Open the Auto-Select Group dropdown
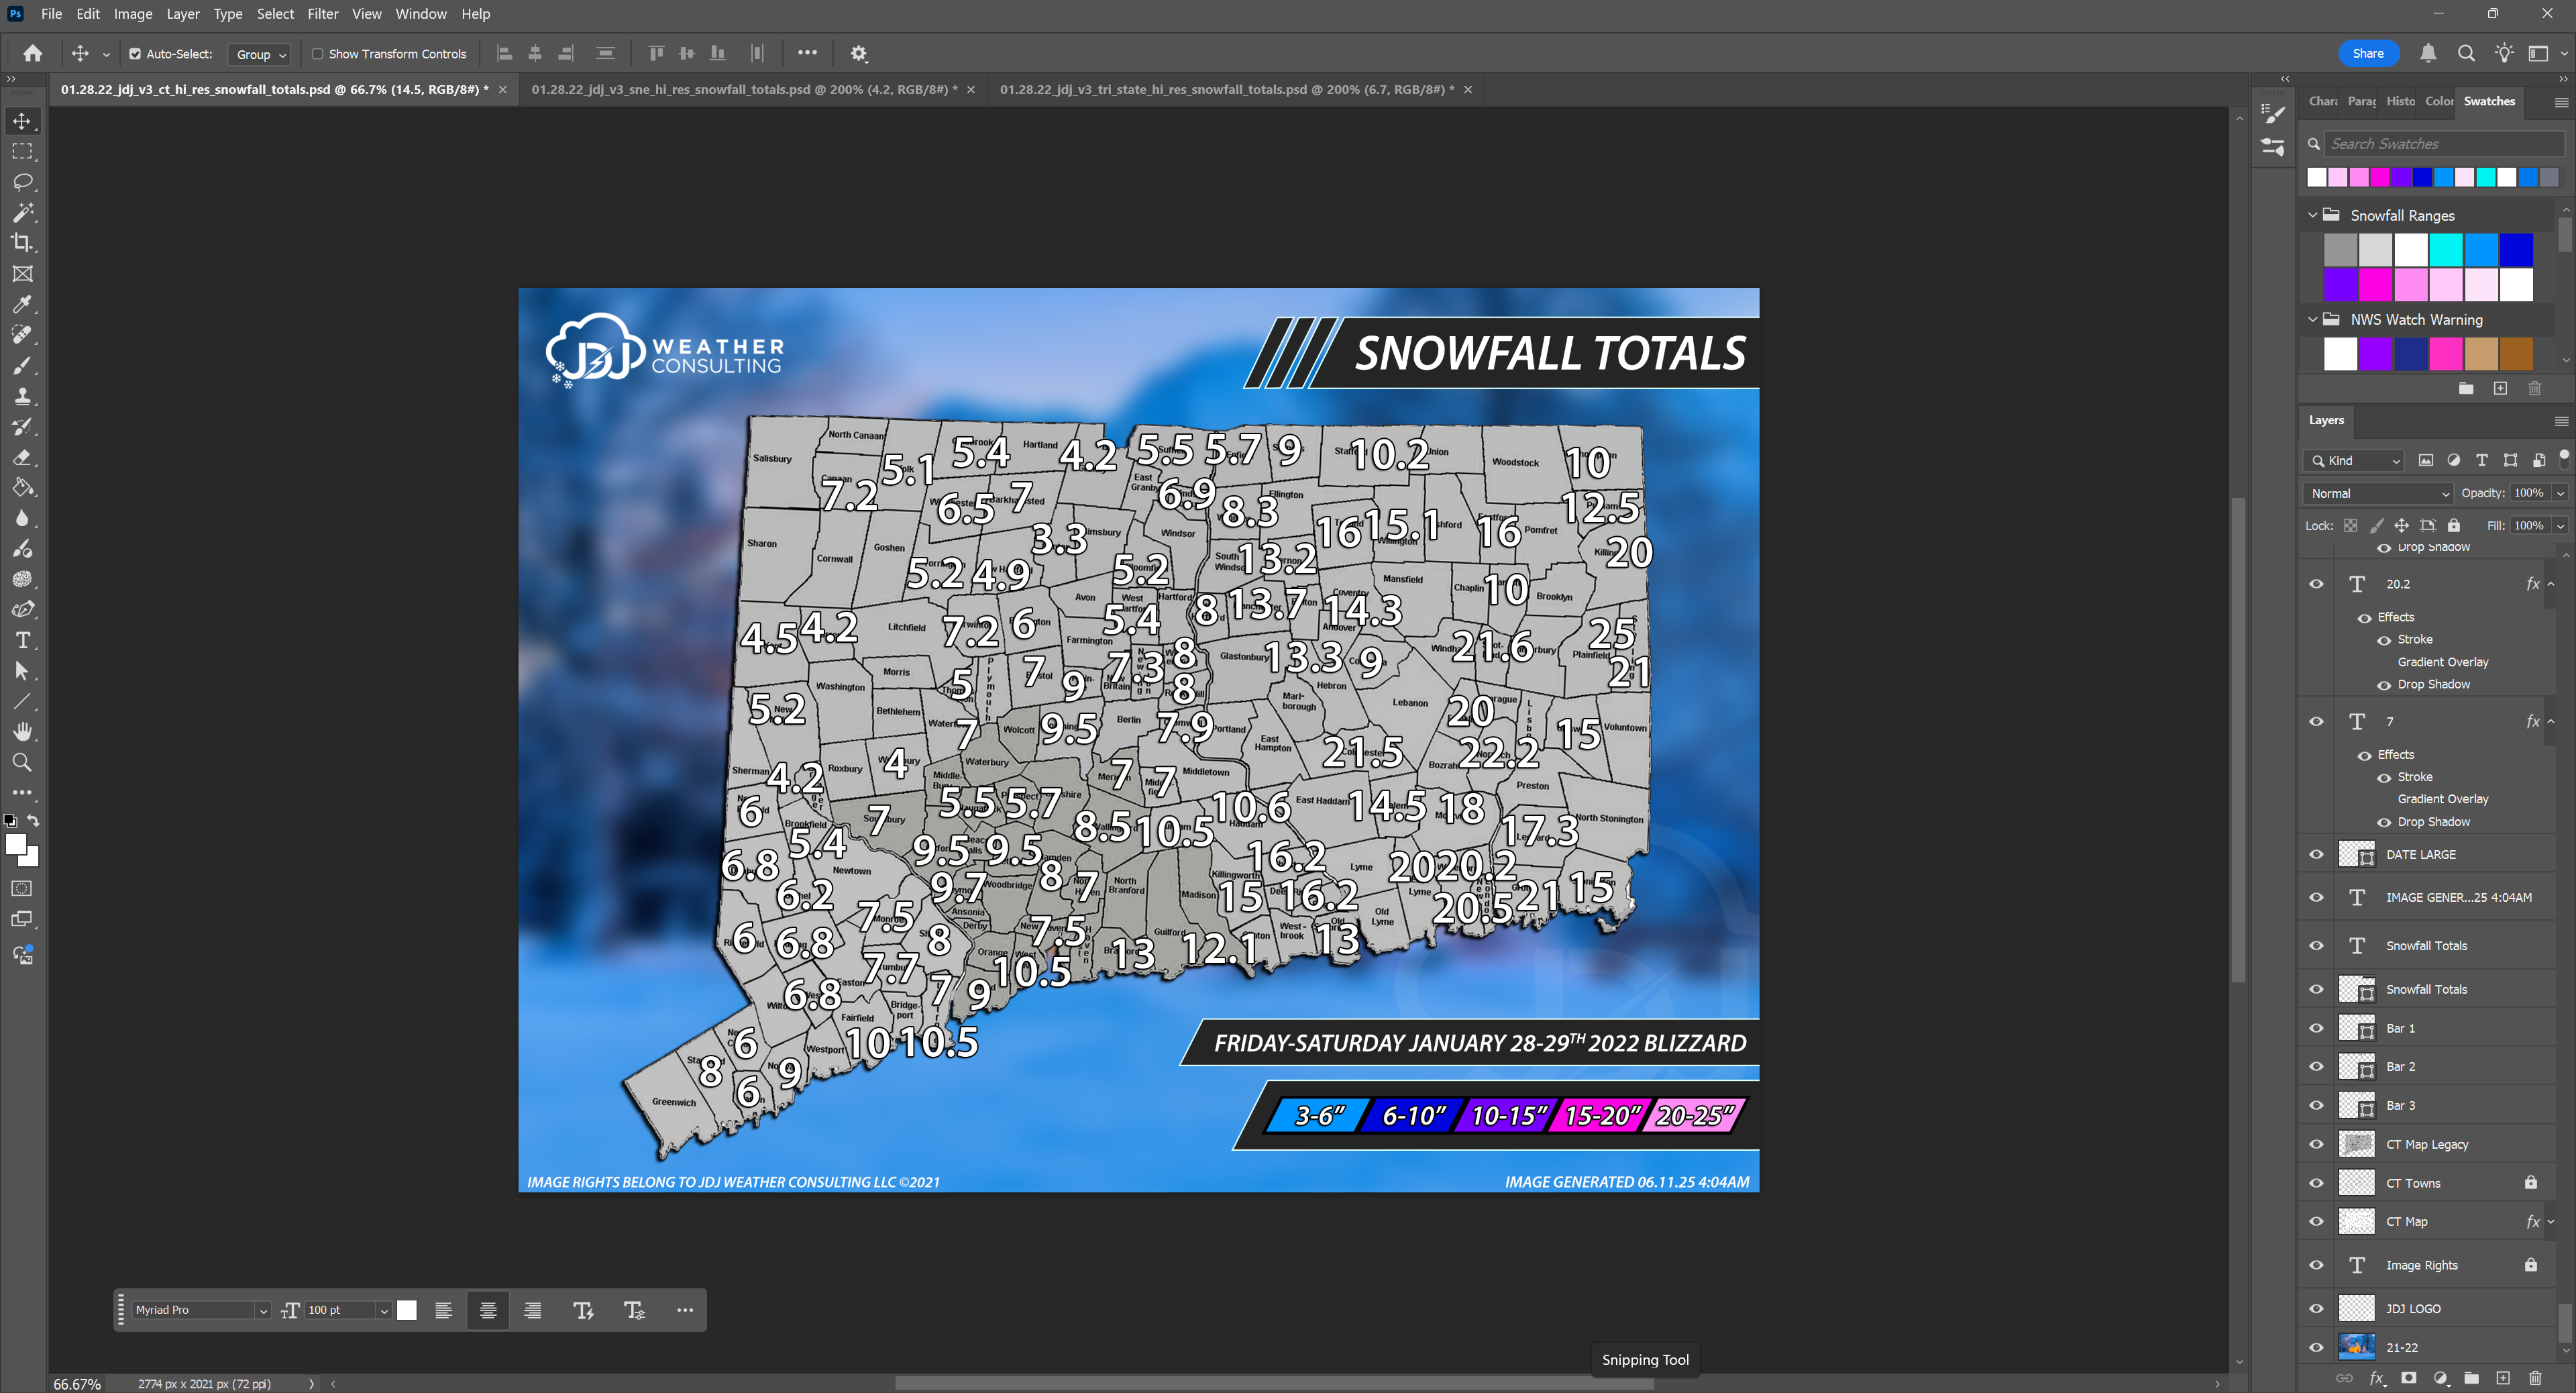This screenshot has height=1393, width=2576. click(x=260, y=54)
